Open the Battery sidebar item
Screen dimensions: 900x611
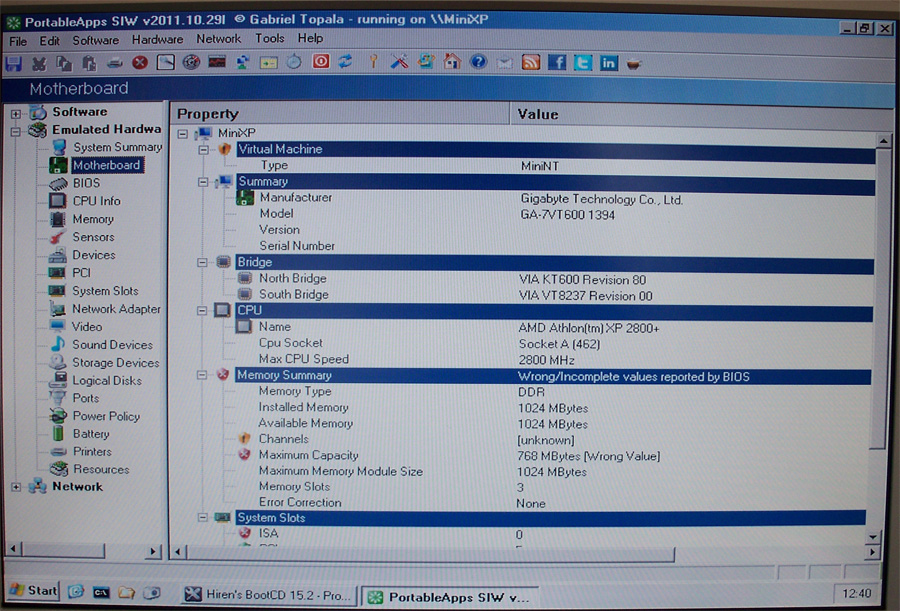click(x=91, y=434)
